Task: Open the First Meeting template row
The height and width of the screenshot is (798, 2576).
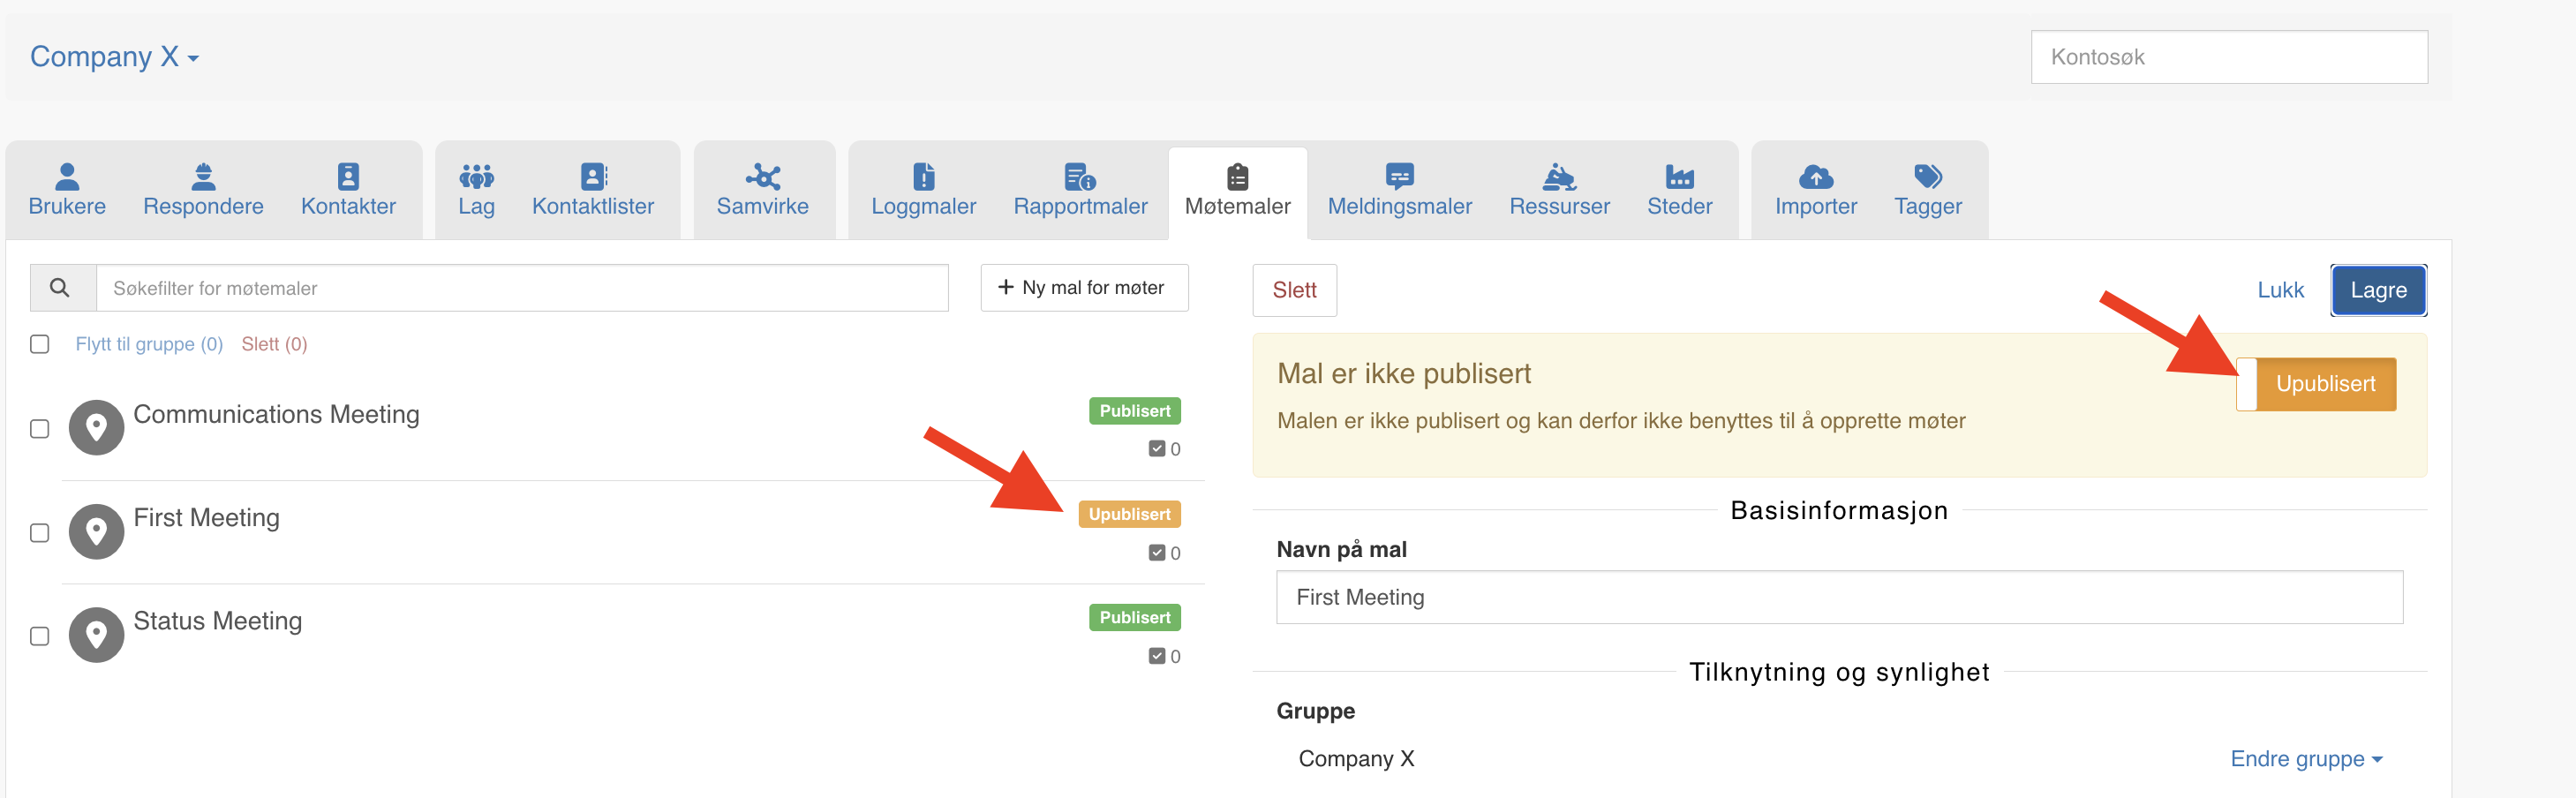Action: point(633,532)
